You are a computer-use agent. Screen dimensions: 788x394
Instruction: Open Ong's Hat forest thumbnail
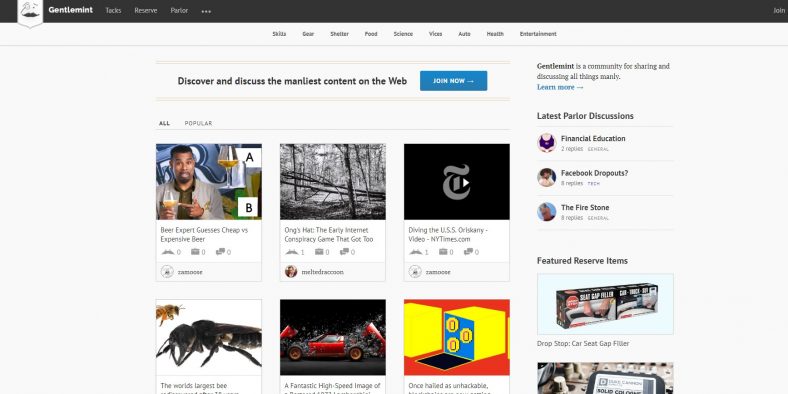coord(333,182)
